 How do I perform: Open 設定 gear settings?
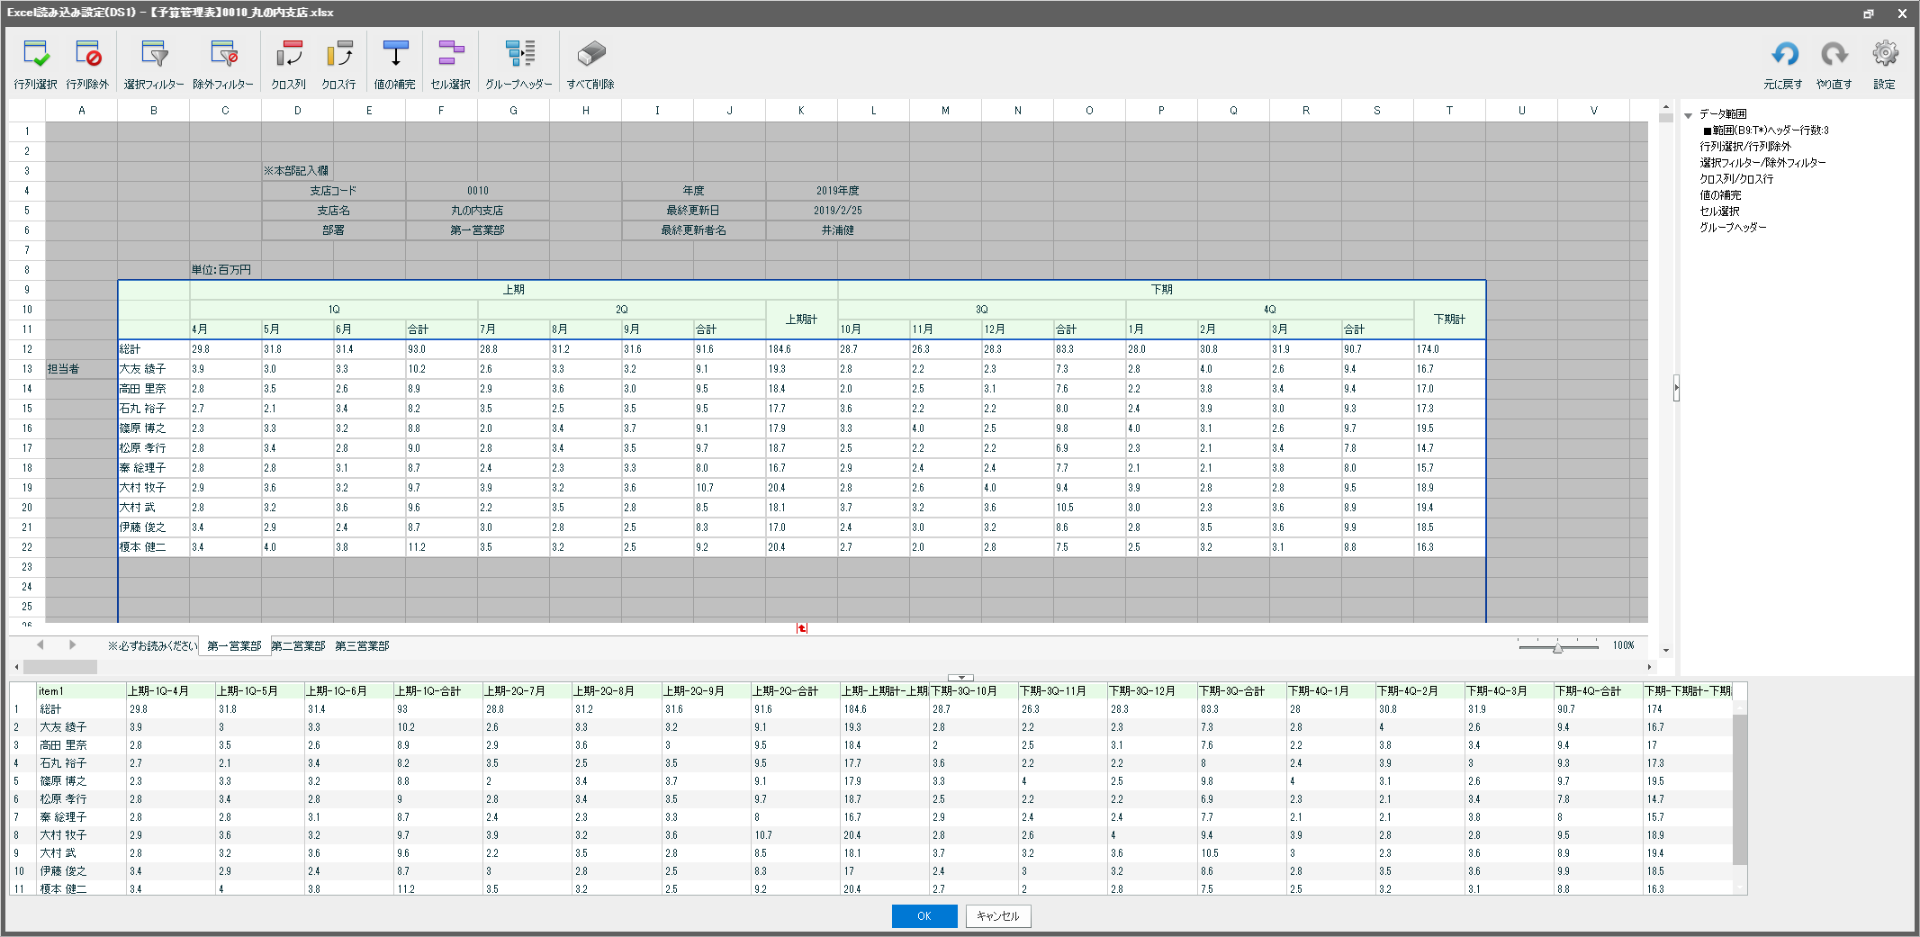(1885, 55)
